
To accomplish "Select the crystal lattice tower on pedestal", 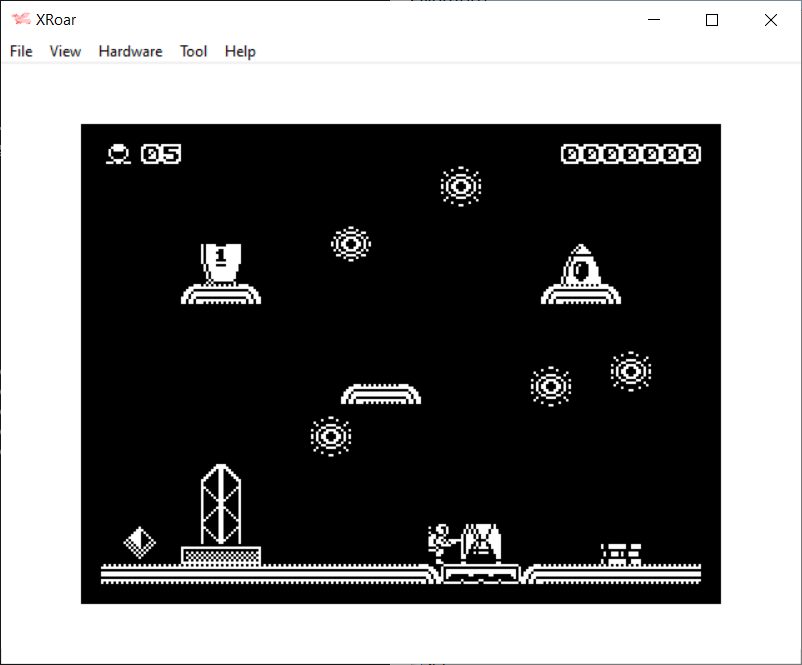I will 221,505.
